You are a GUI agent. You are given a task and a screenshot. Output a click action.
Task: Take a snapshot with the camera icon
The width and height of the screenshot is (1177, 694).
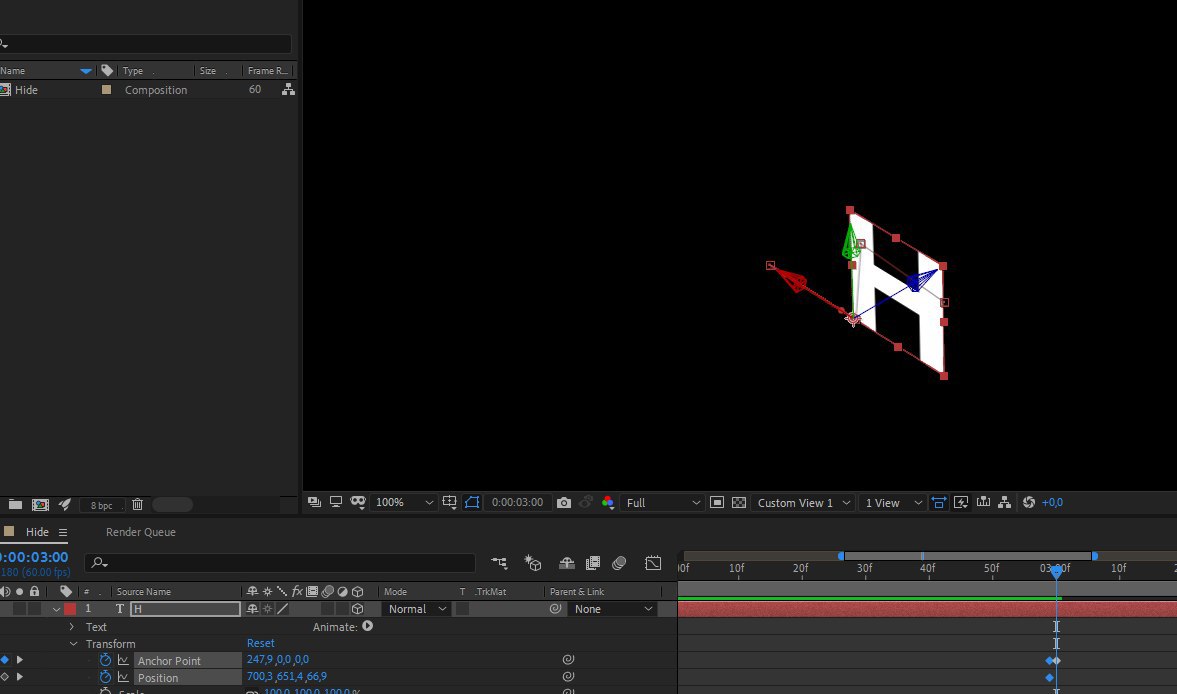click(564, 503)
